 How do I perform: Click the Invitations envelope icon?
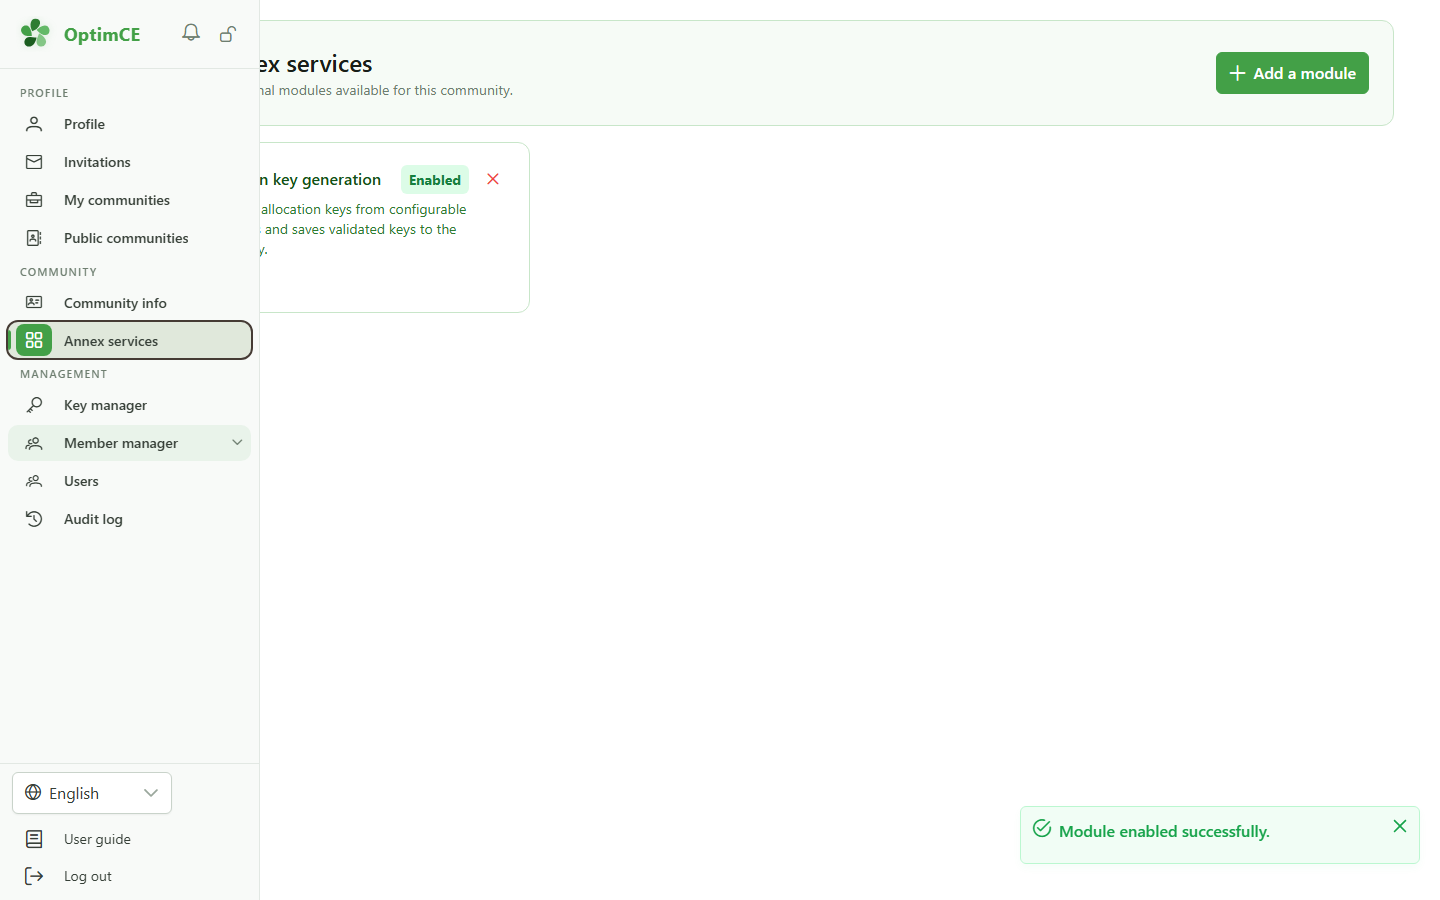(x=34, y=162)
